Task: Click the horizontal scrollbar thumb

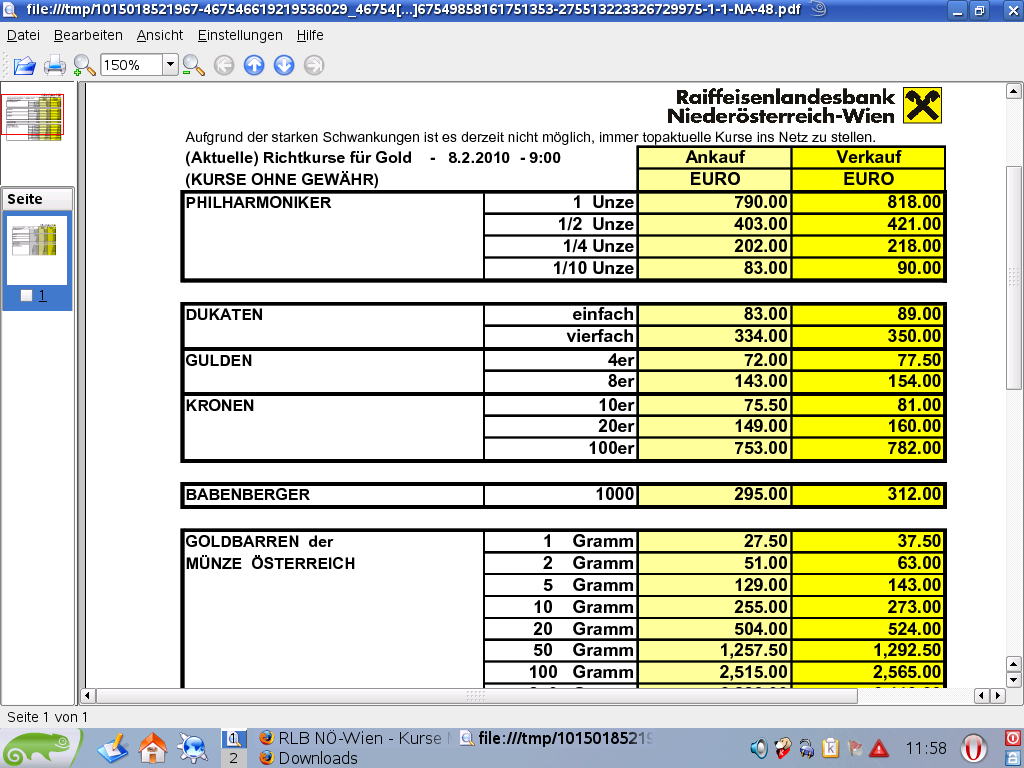Action: tap(477, 696)
